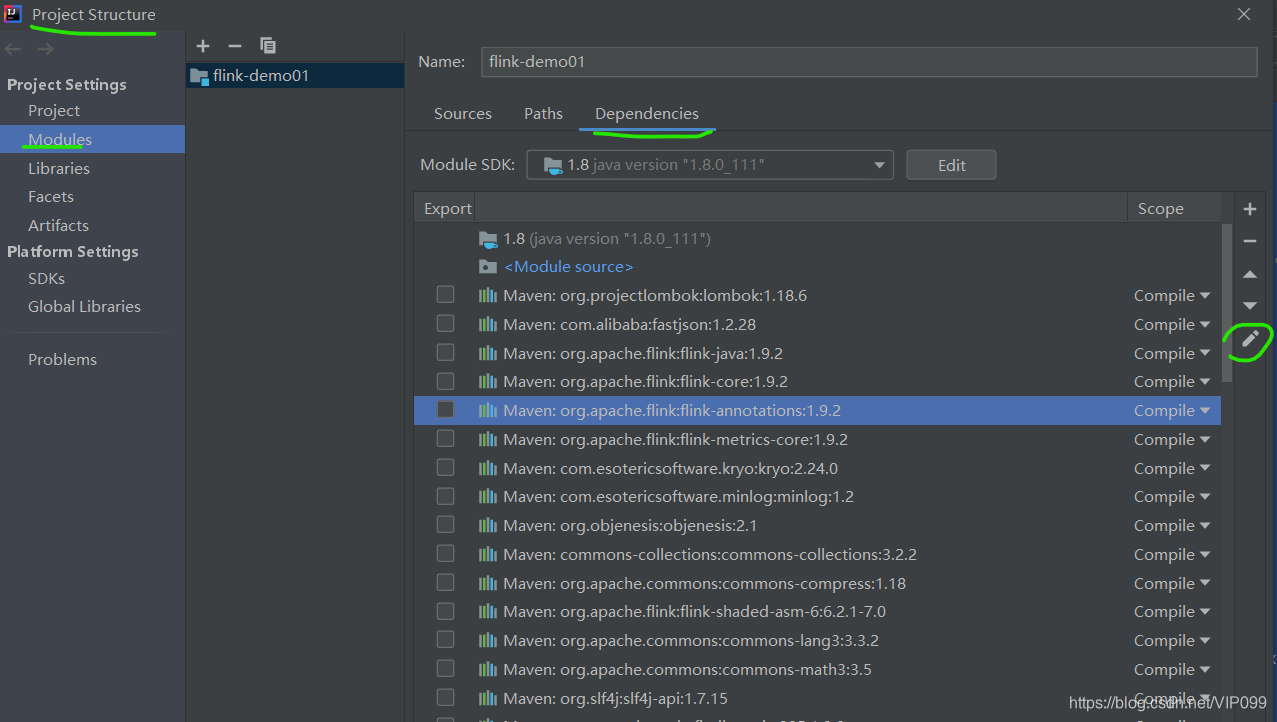Switch to the Sources tab
The image size is (1277, 722).
463,113
